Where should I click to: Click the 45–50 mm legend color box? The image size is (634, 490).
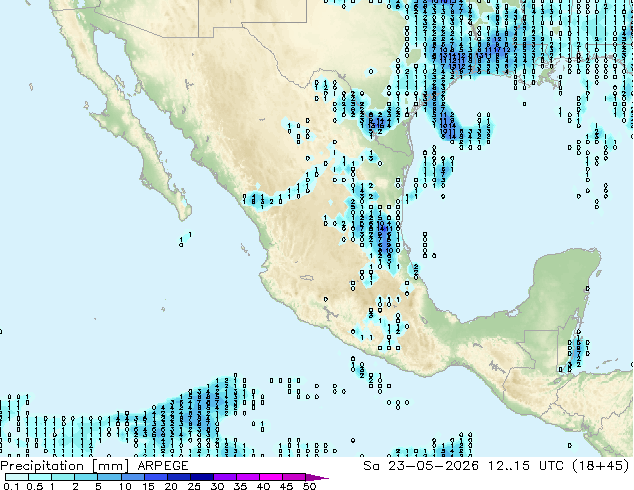click(294, 477)
